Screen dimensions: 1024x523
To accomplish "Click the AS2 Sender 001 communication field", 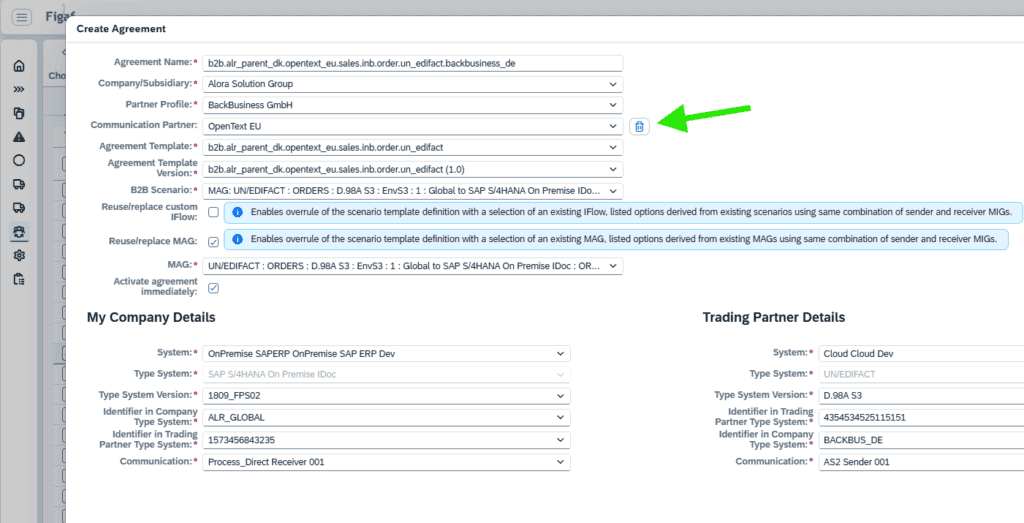I will (921, 462).
